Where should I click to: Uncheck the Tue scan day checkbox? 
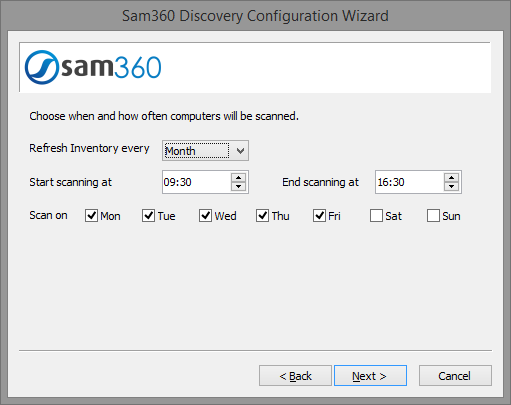pyautogui.click(x=148, y=216)
